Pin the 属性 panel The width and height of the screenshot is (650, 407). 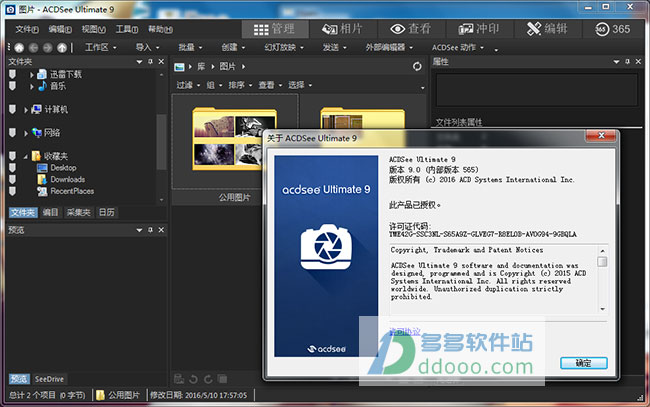628,62
